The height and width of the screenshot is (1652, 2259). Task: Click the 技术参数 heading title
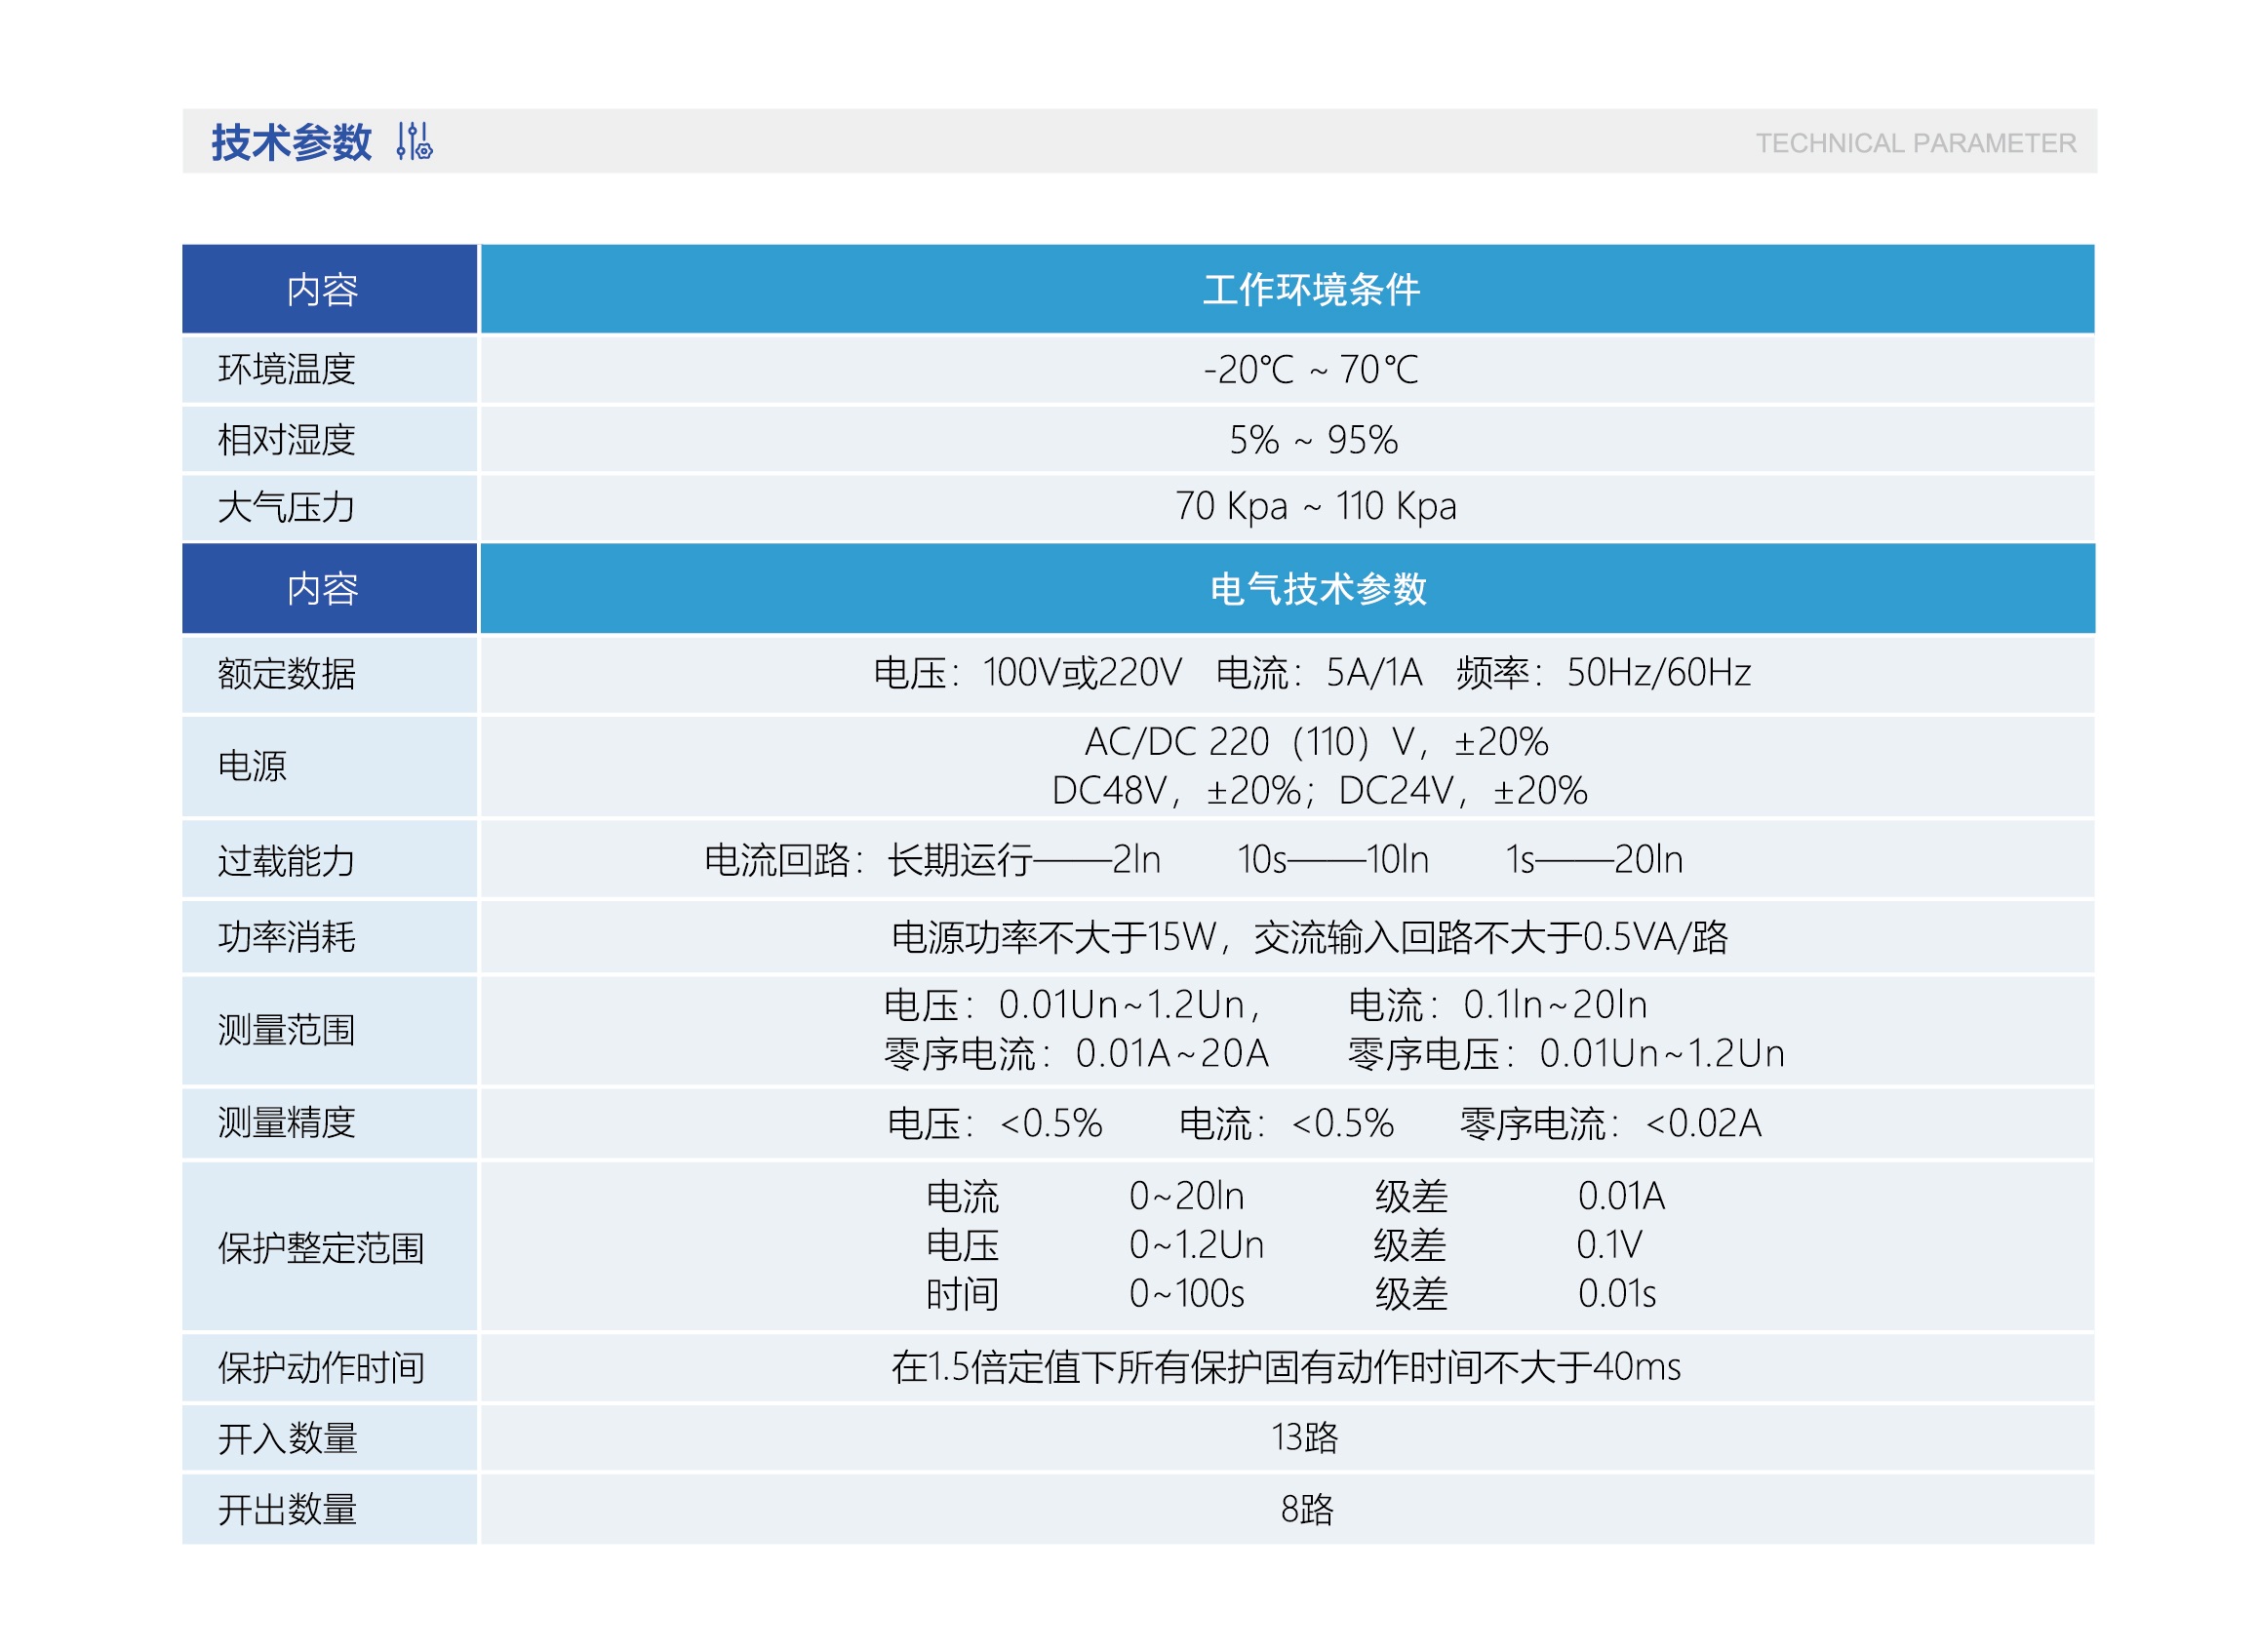click(x=291, y=142)
